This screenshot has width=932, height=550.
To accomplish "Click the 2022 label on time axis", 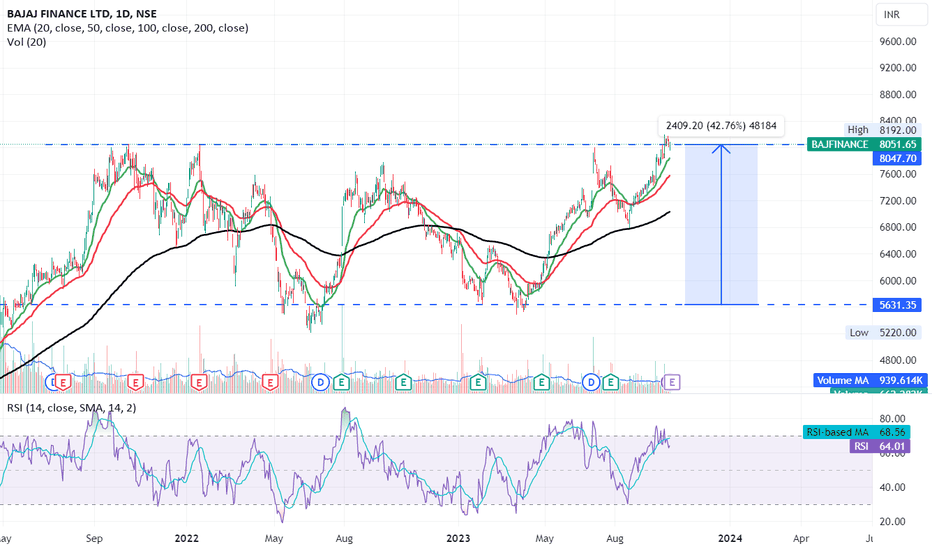I will tap(187, 538).
